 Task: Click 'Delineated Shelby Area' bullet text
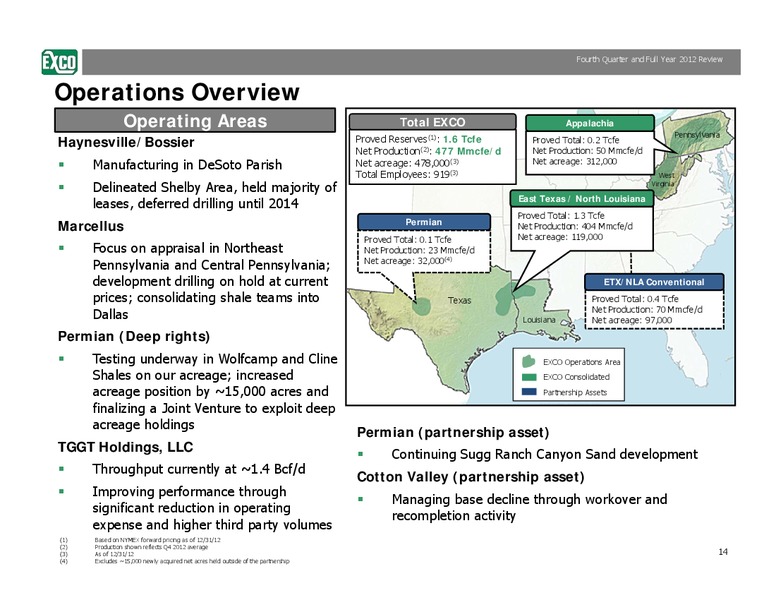pyautogui.click(x=215, y=196)
